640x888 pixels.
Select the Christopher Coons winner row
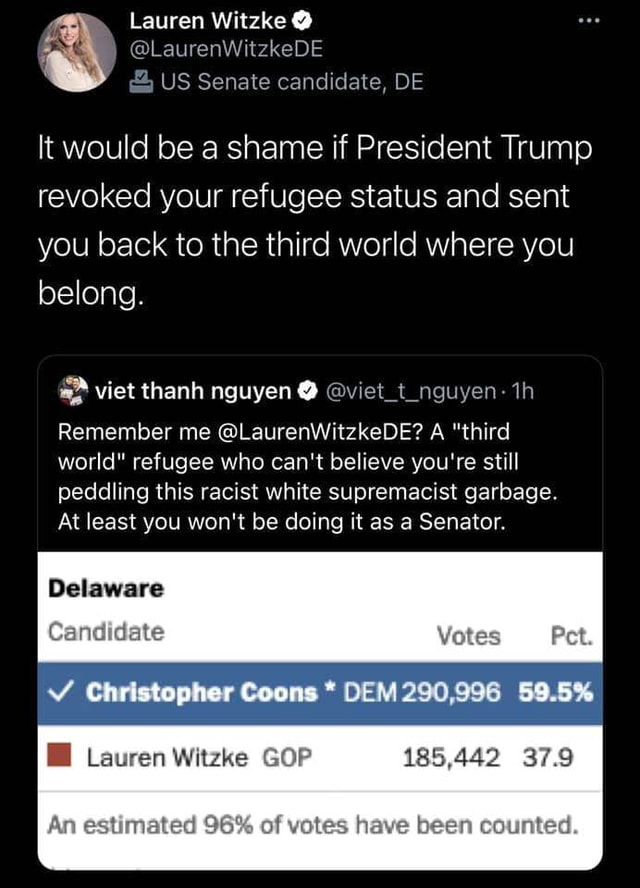tap(320, 691)
